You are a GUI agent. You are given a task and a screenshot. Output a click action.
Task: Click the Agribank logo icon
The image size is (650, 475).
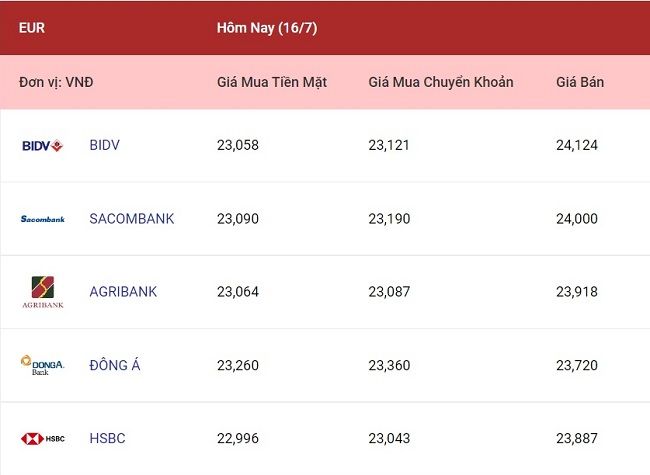43,292
